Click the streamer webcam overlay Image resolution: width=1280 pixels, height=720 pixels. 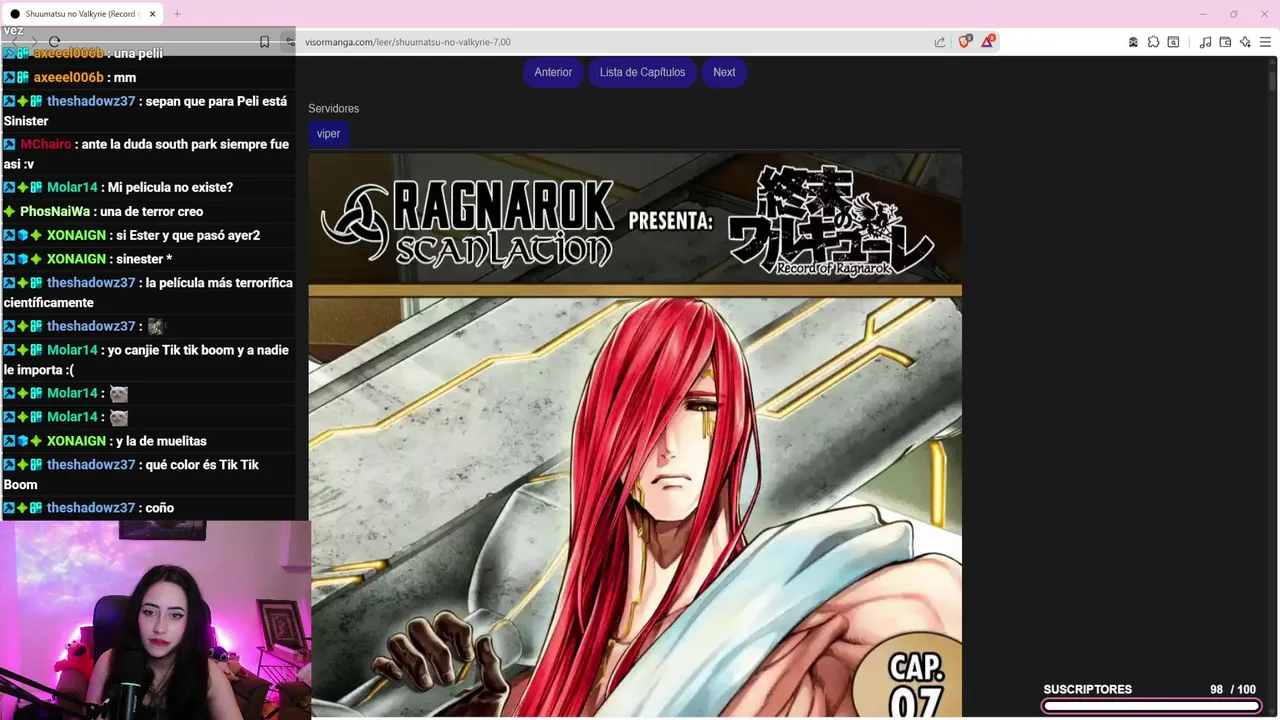pyautogui.click(x=155, y=620)
